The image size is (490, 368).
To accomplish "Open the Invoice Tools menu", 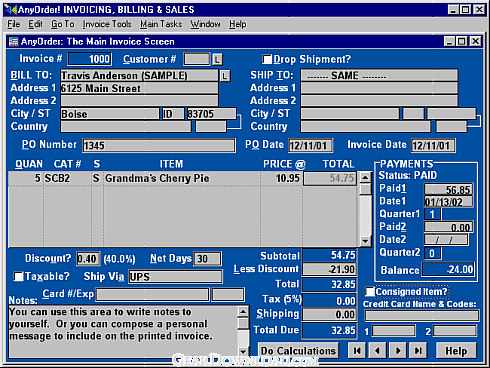I will pos(107,24).
